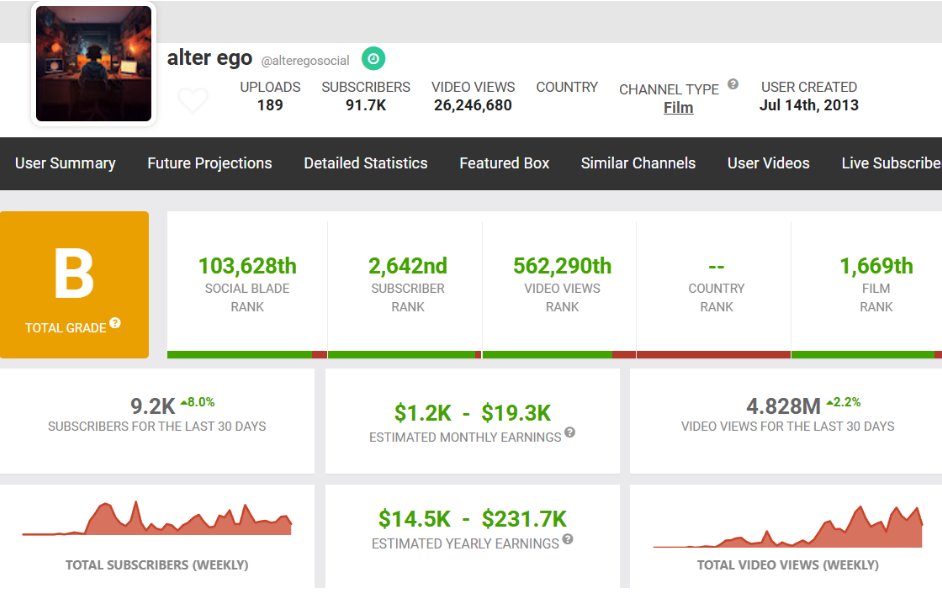The width and height of the screenshot is (942, 593).
Task: Open the Live Subscriber count tab
Action: point(890,163)
